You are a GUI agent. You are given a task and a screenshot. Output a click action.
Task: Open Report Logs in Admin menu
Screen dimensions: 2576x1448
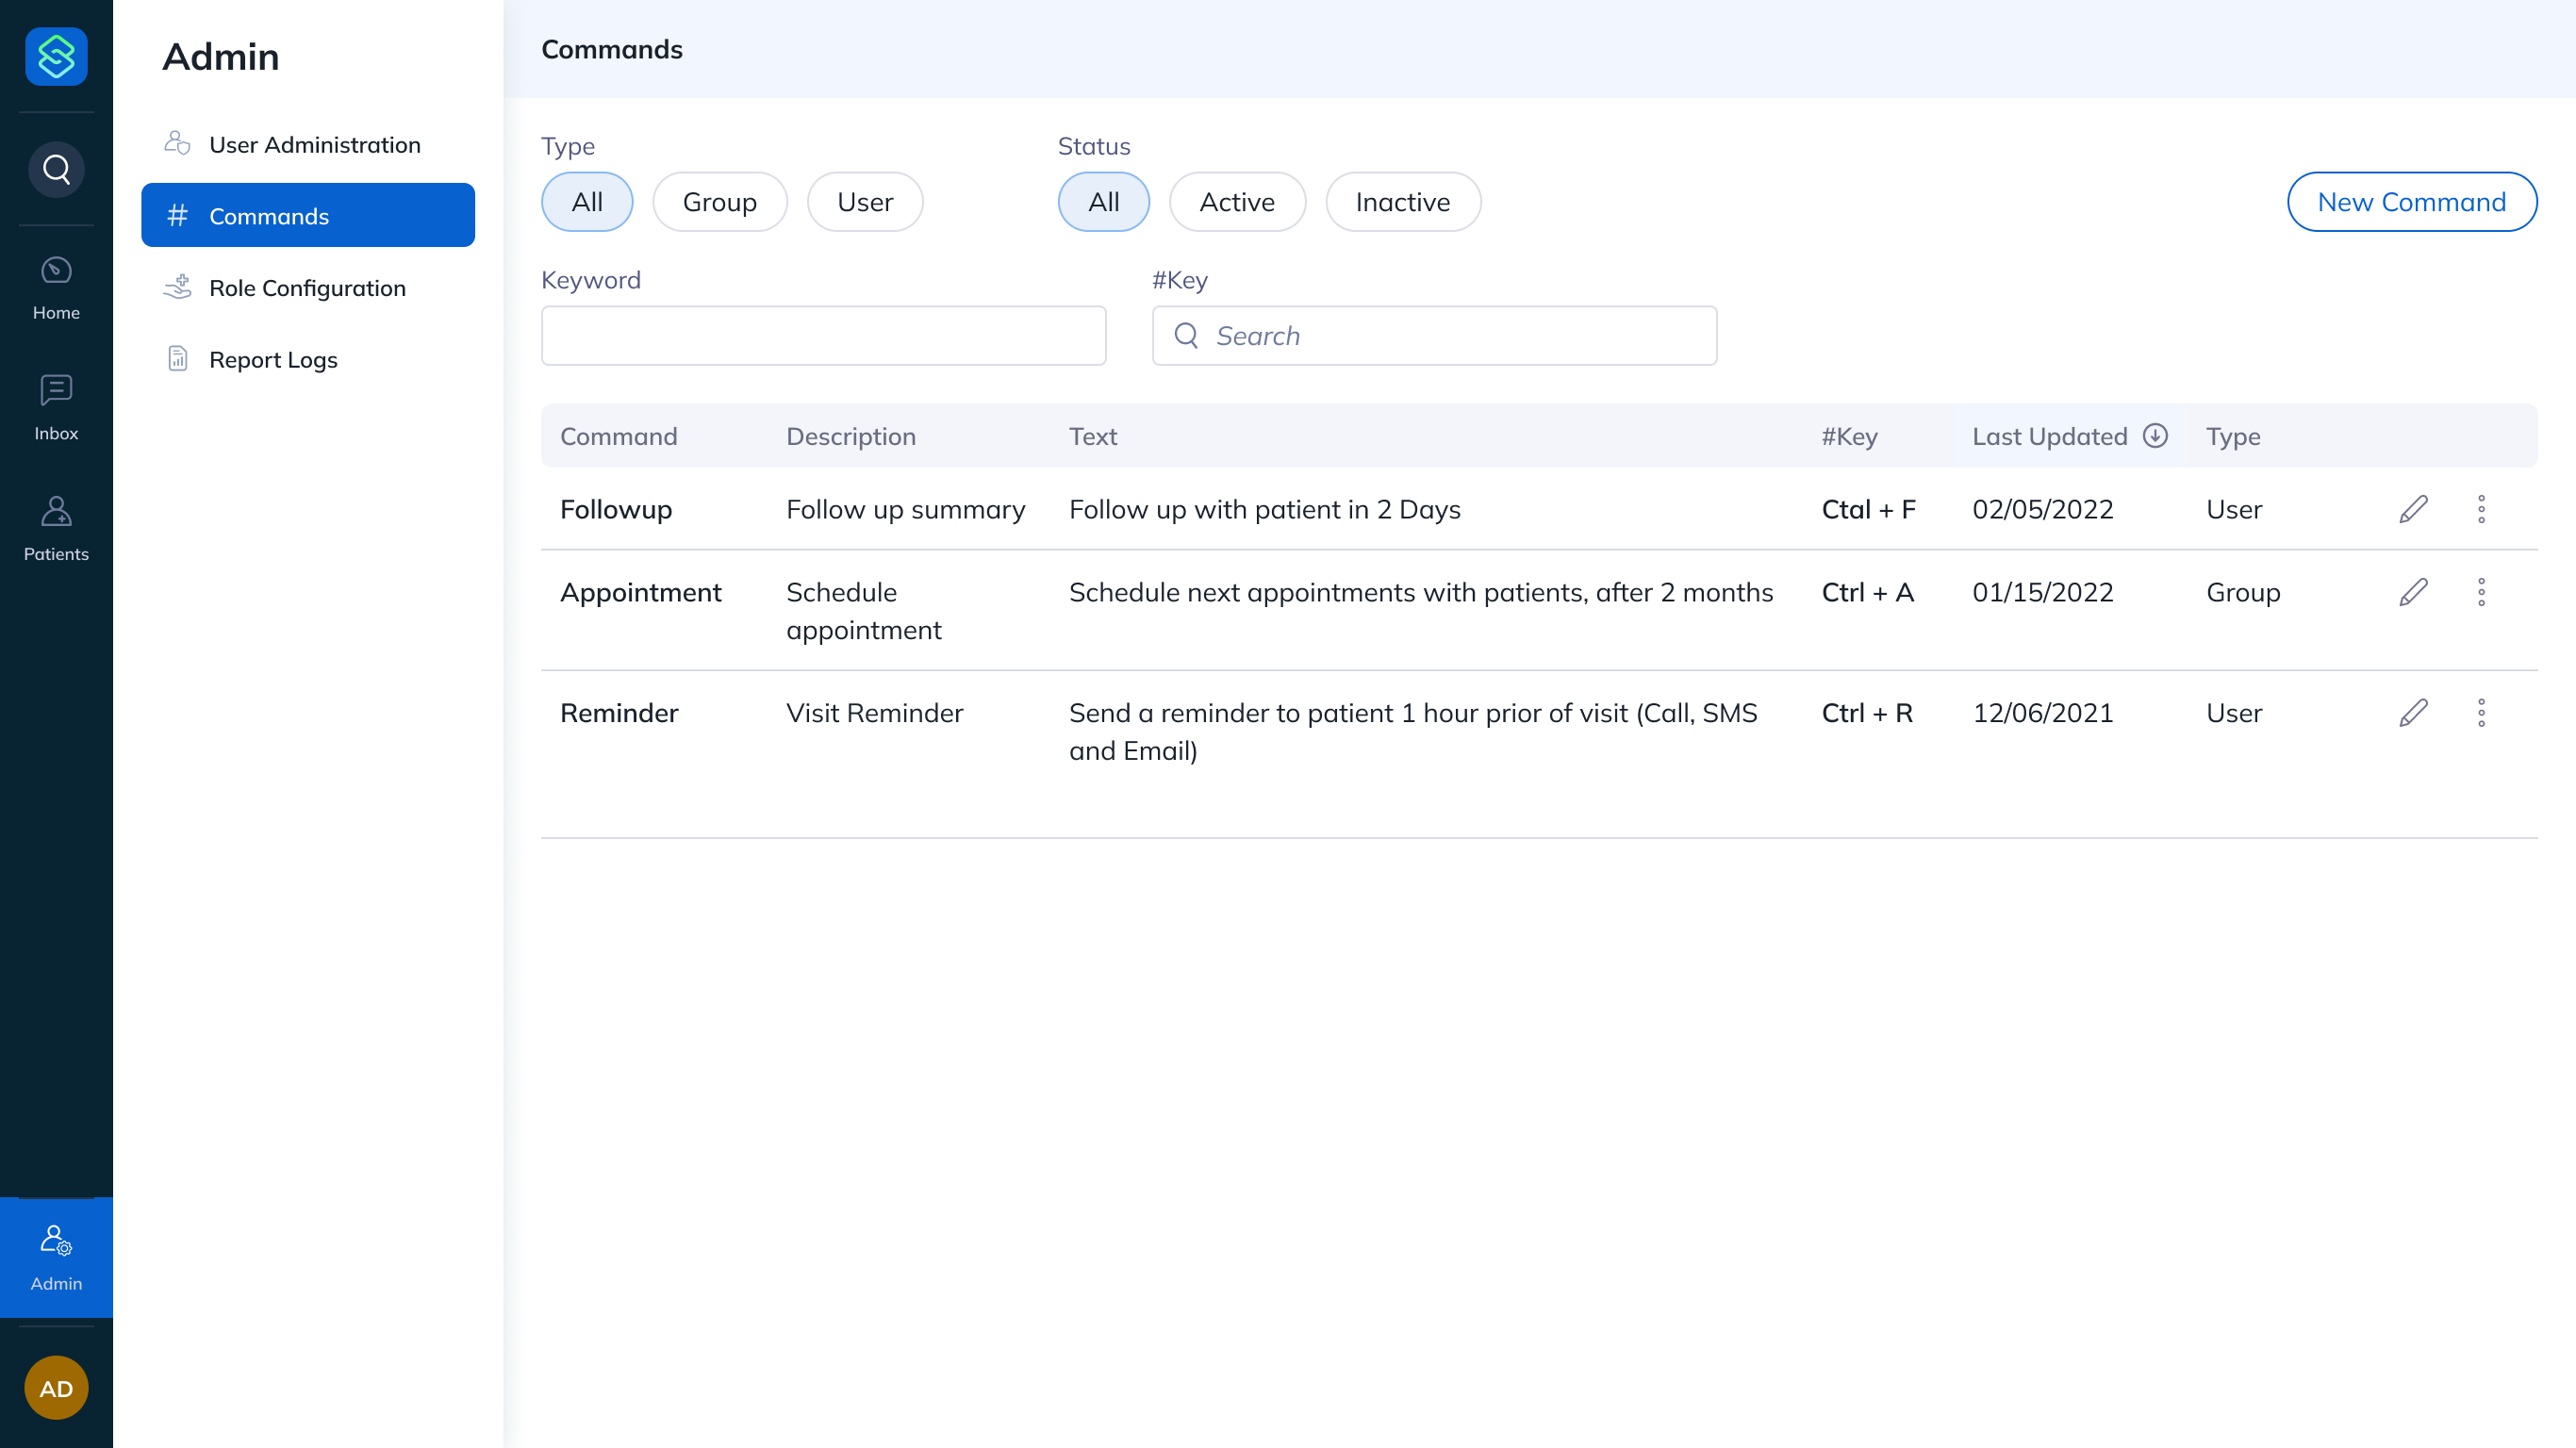[x=272, y=359]
